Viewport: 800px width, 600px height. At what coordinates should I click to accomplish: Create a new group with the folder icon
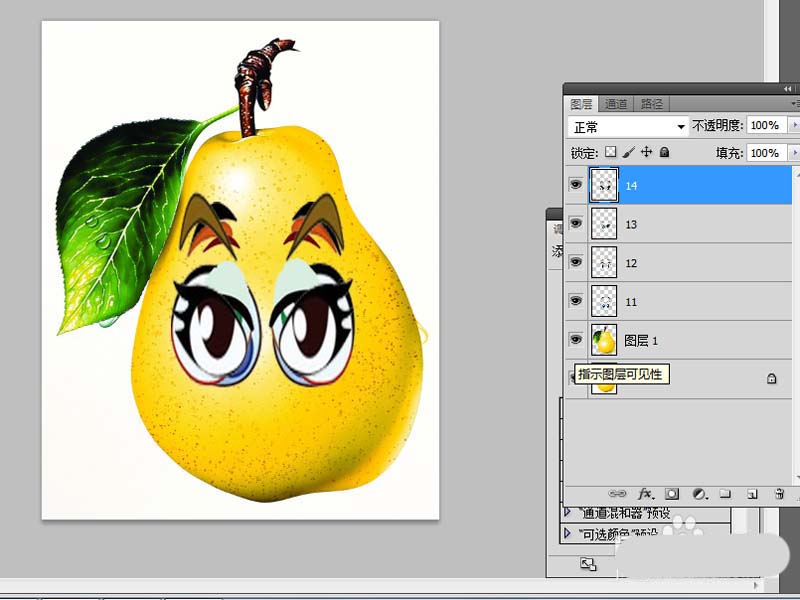(725, 494)
